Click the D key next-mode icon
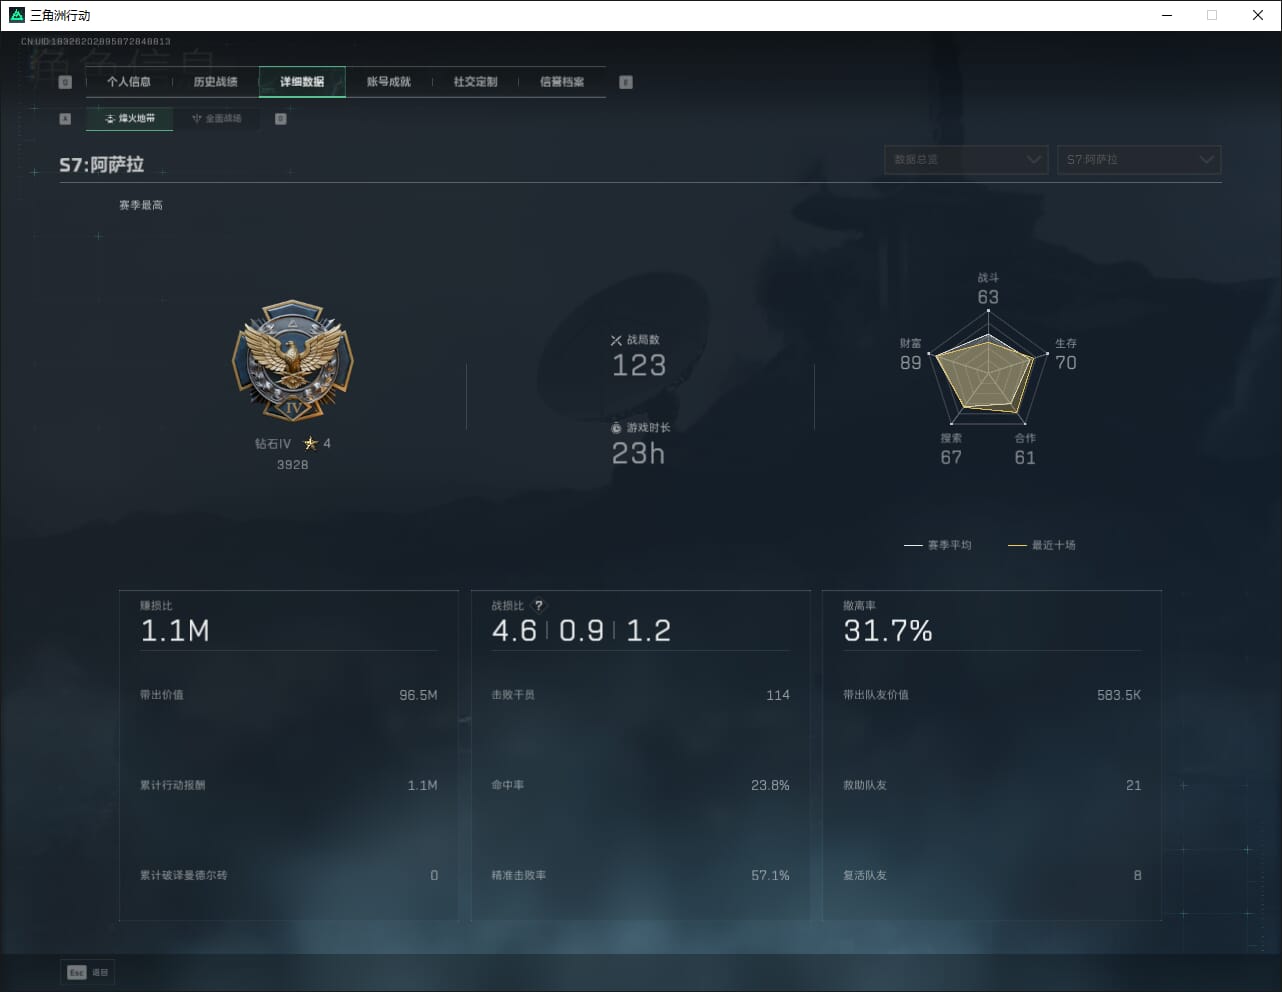This screenshot has height=992, width=1282. pos(281,119)
